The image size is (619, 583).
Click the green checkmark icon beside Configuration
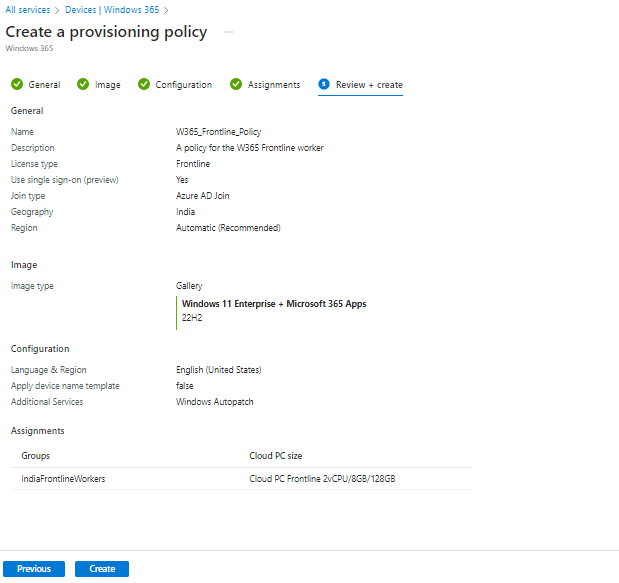tap(144, 84)
